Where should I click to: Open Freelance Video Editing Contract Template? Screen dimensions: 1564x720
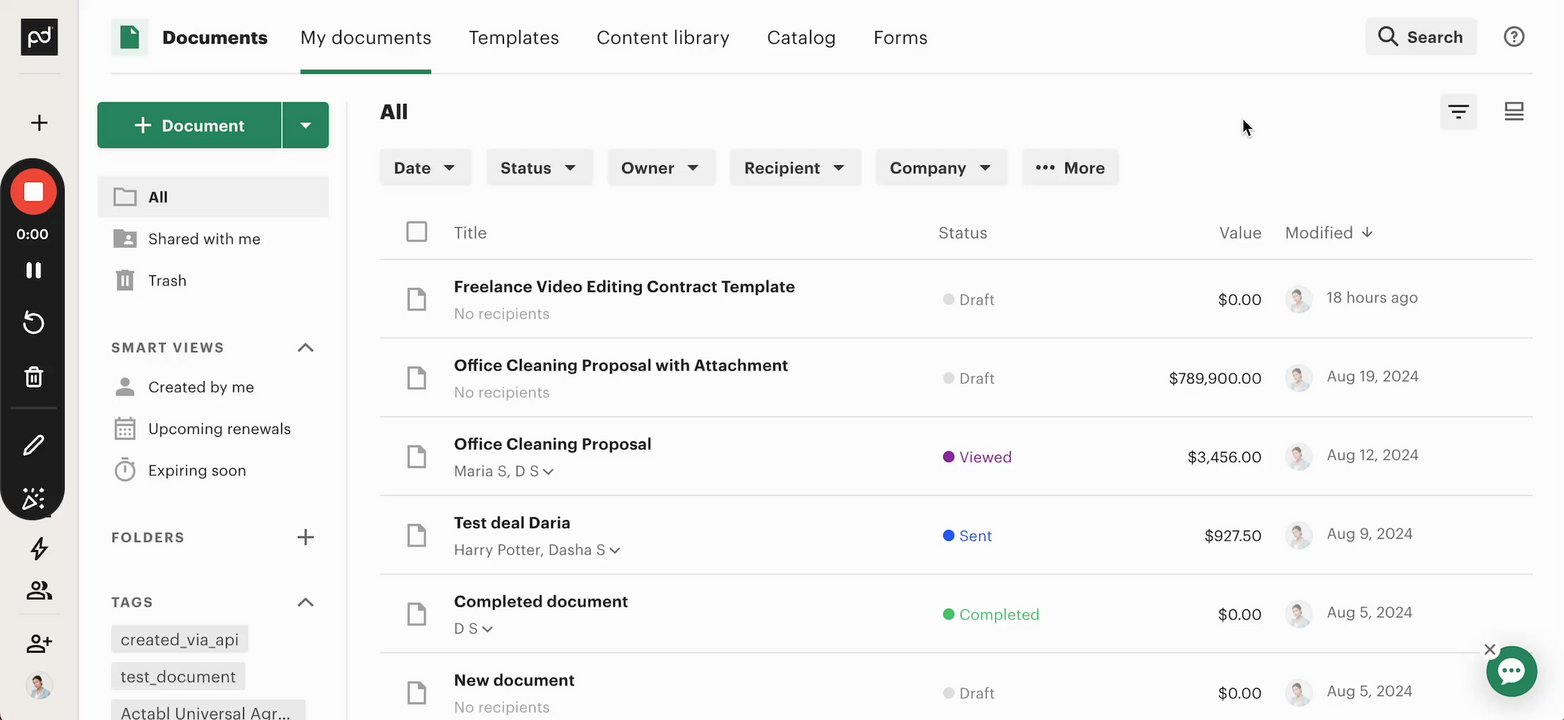tap(624, 287)
